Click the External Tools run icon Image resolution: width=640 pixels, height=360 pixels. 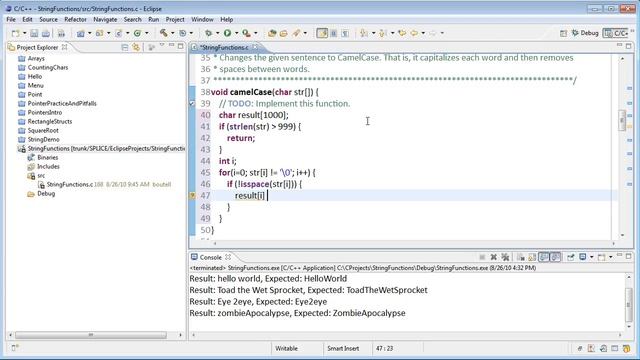[247, 33]
